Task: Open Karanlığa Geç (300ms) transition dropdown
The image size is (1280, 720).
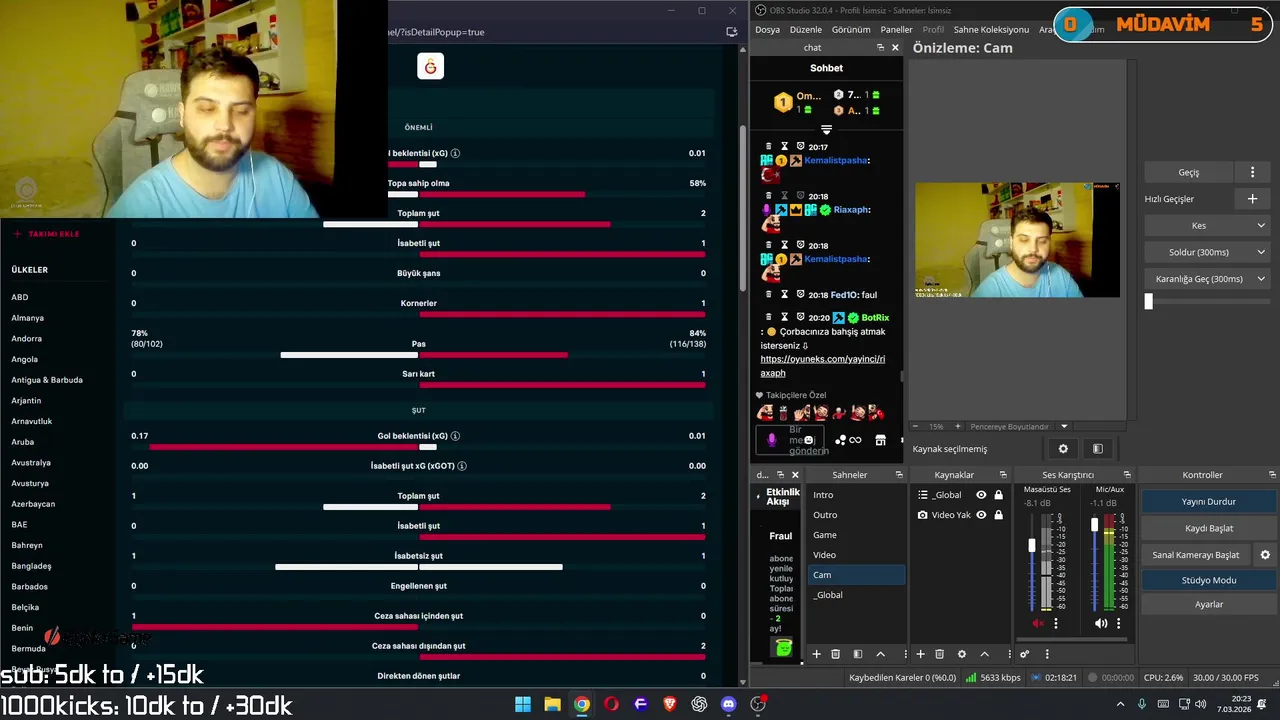Action: pos(1208,279)
